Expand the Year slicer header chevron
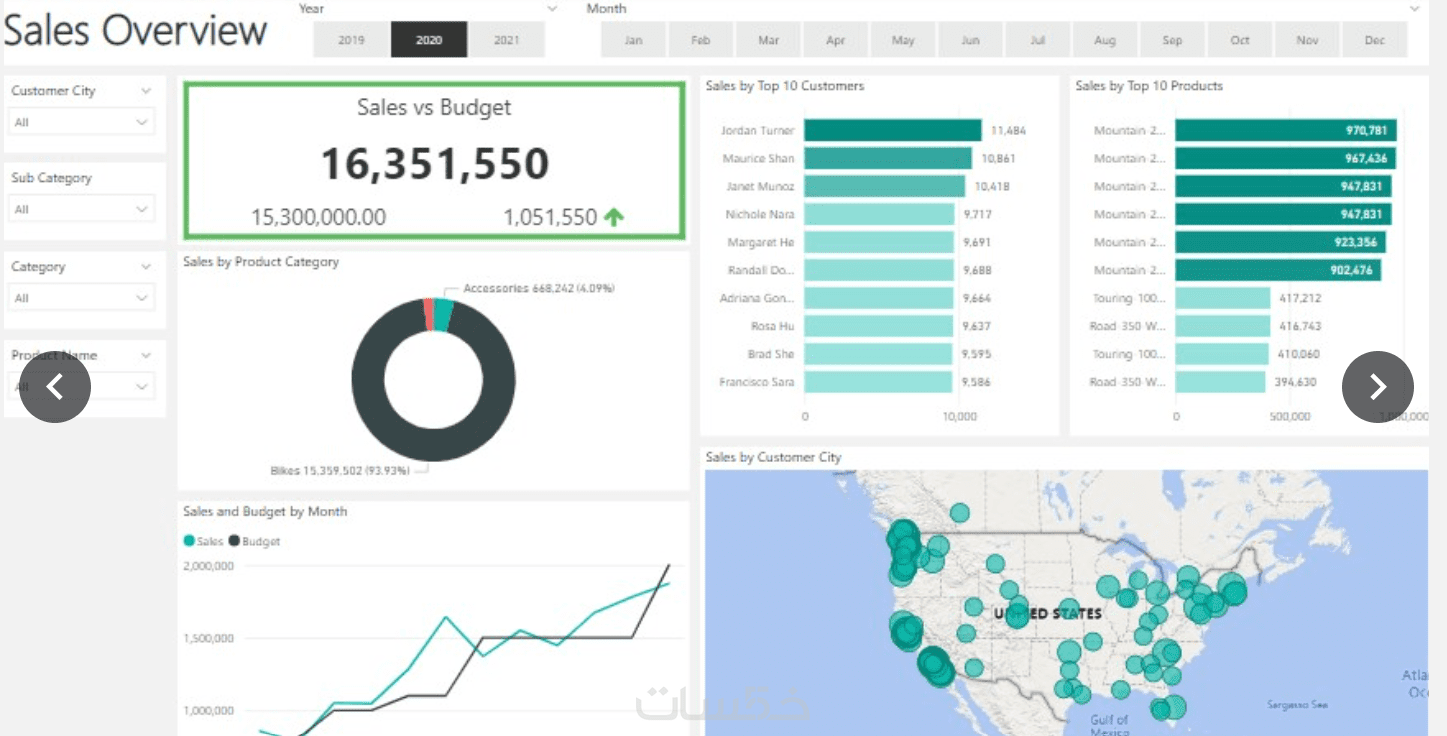The image size is (1447, 736). coord(552,8)
